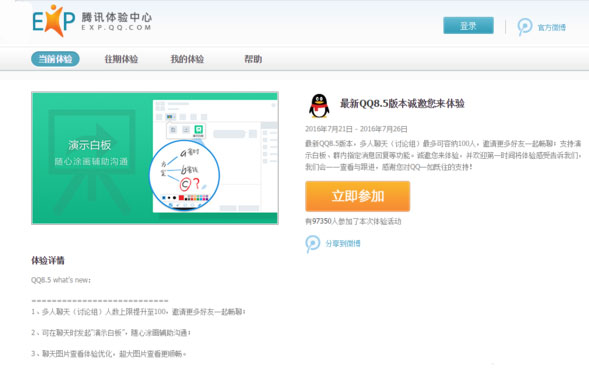This screenshot has height=377, width=589.
Task: Click list item 2 about 演示白板
Action: (x=111, y=333)
